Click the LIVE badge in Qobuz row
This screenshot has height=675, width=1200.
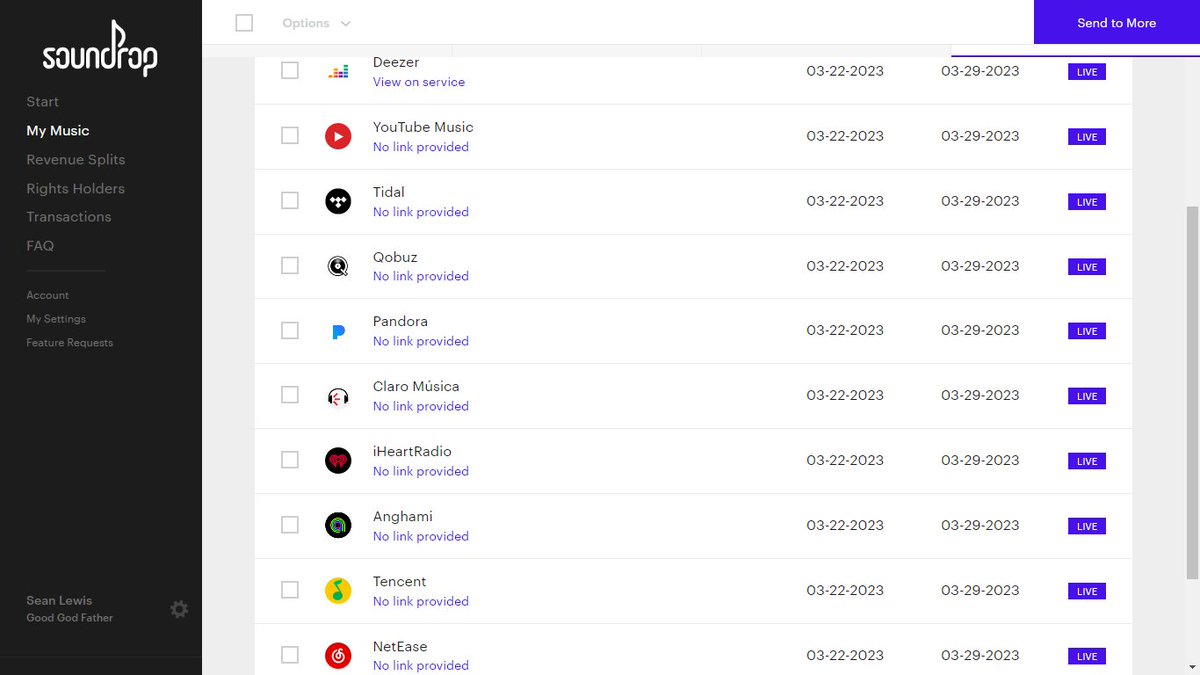(1087, 267)
